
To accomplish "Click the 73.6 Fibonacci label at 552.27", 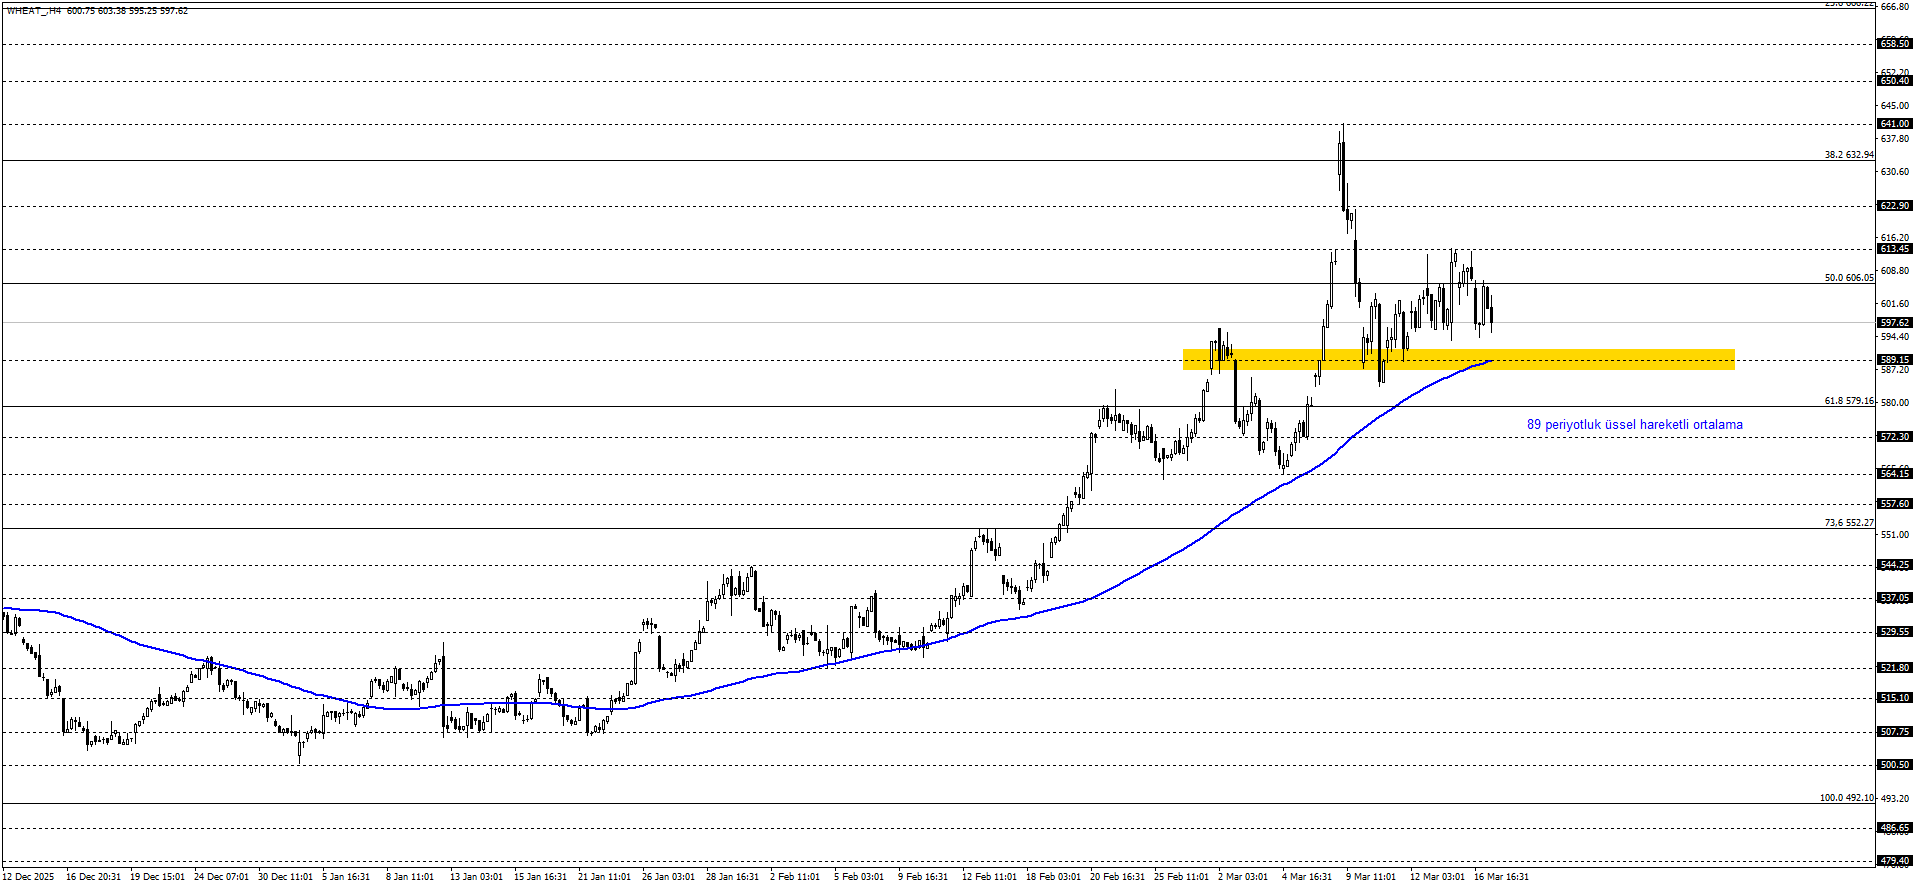I will coord(1849,523).
